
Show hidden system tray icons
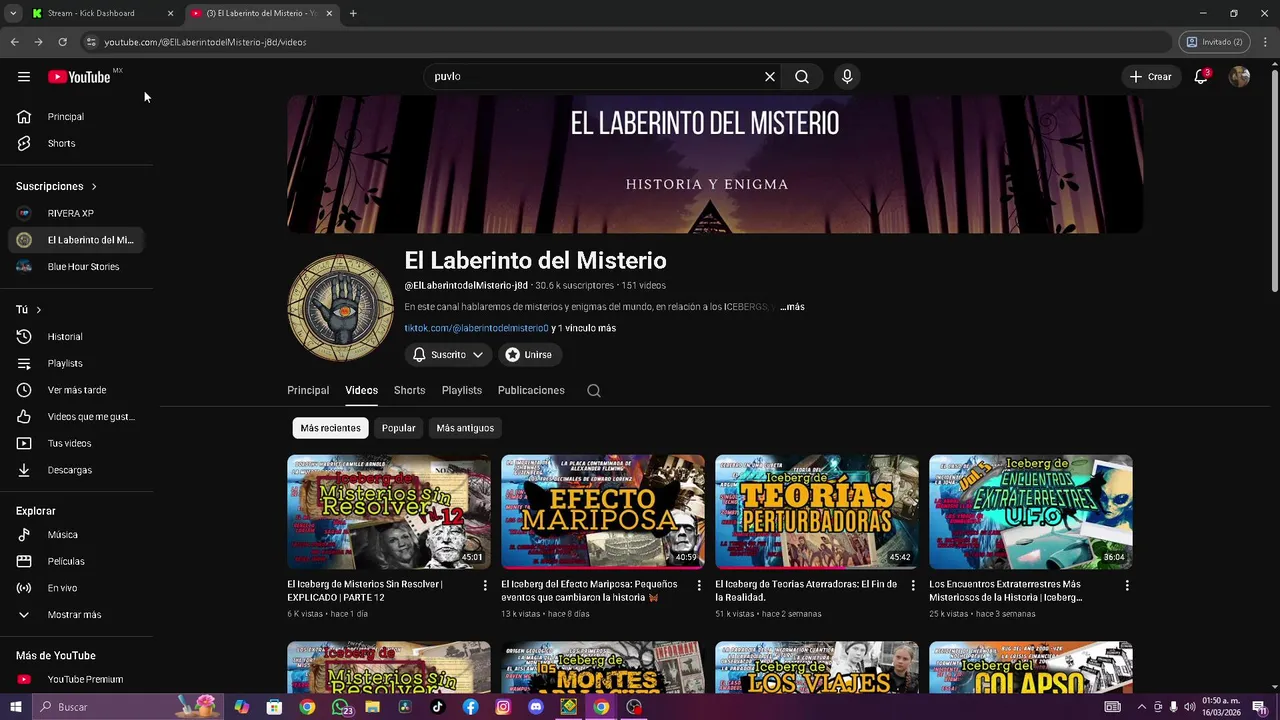pos(1142,707)
